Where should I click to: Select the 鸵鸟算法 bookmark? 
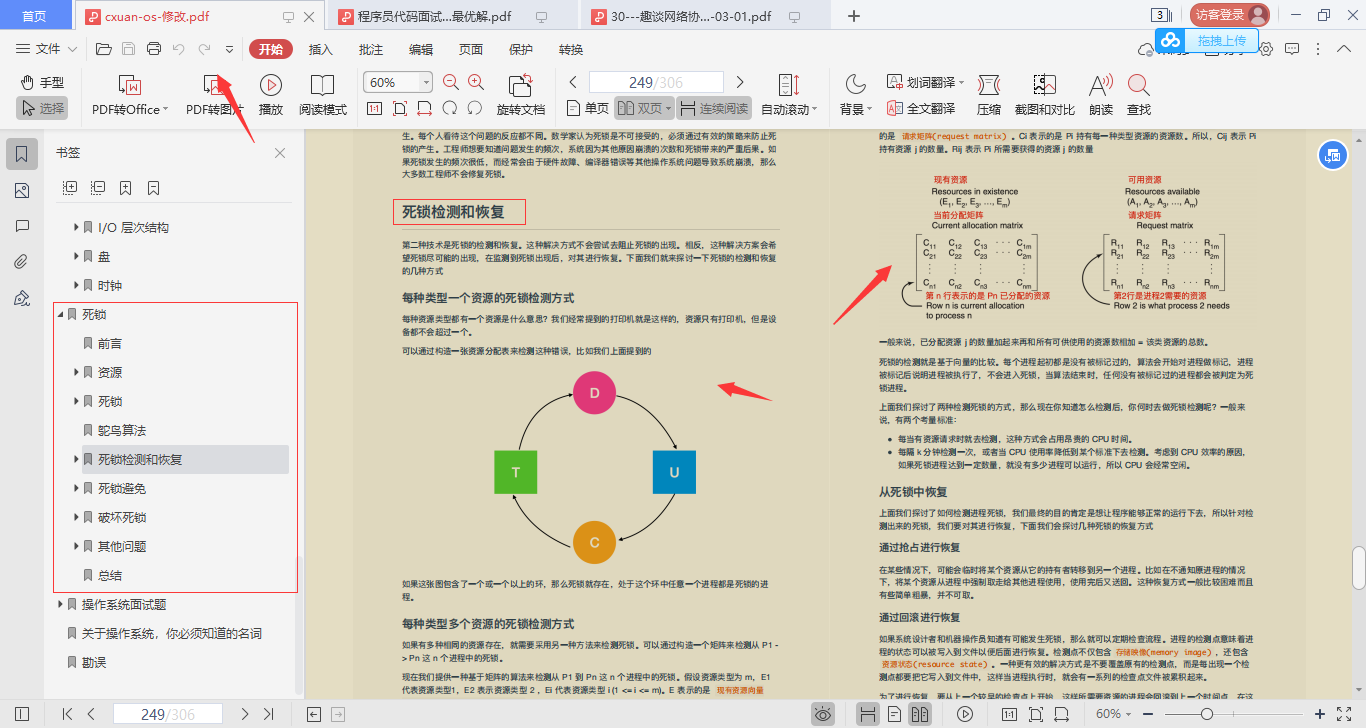coord(122,430)
